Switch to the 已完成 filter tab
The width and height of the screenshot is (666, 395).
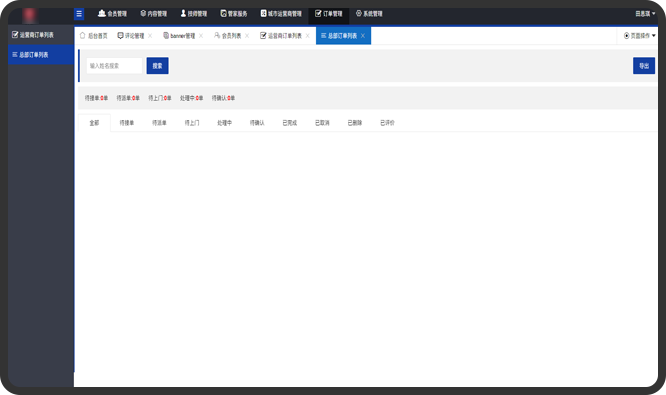(290, 123)
